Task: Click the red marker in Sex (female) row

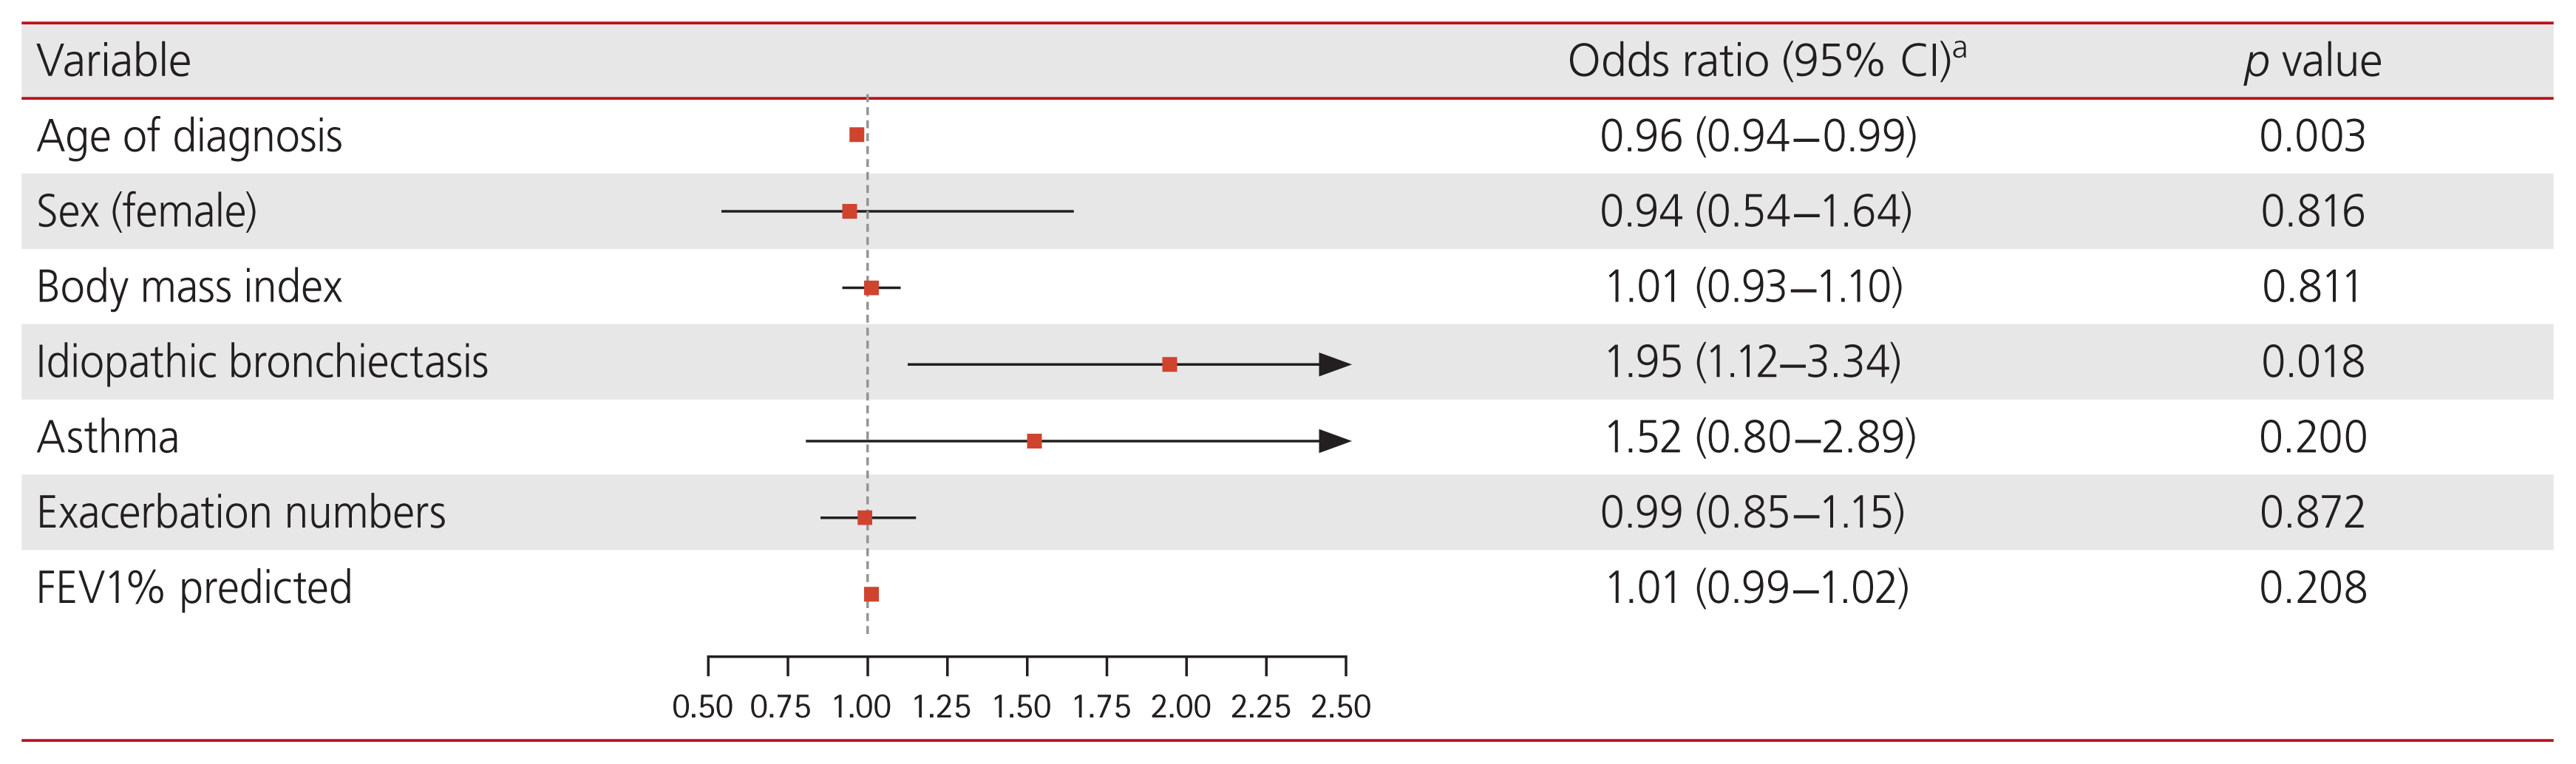Action: (849, 211)
